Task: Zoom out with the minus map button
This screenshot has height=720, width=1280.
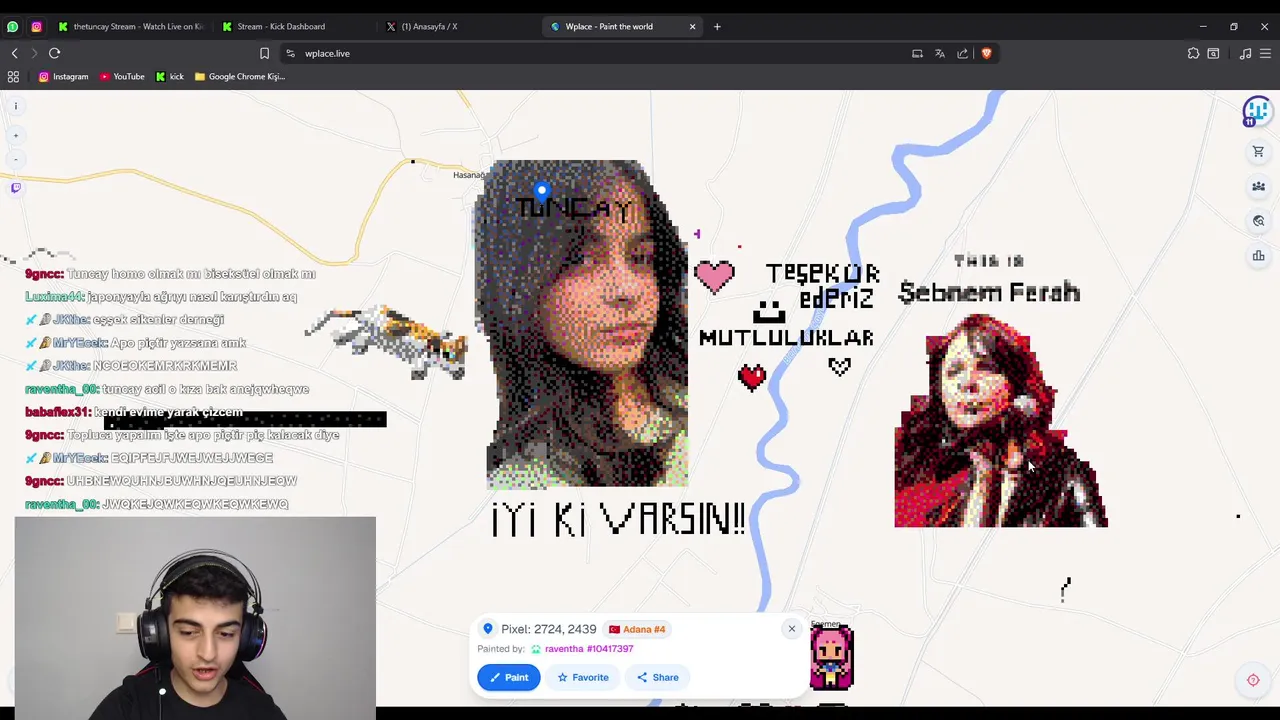Action: point(16,159)
